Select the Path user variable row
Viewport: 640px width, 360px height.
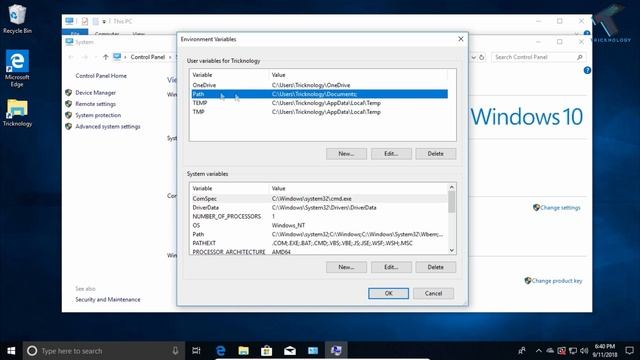(320, 94)
